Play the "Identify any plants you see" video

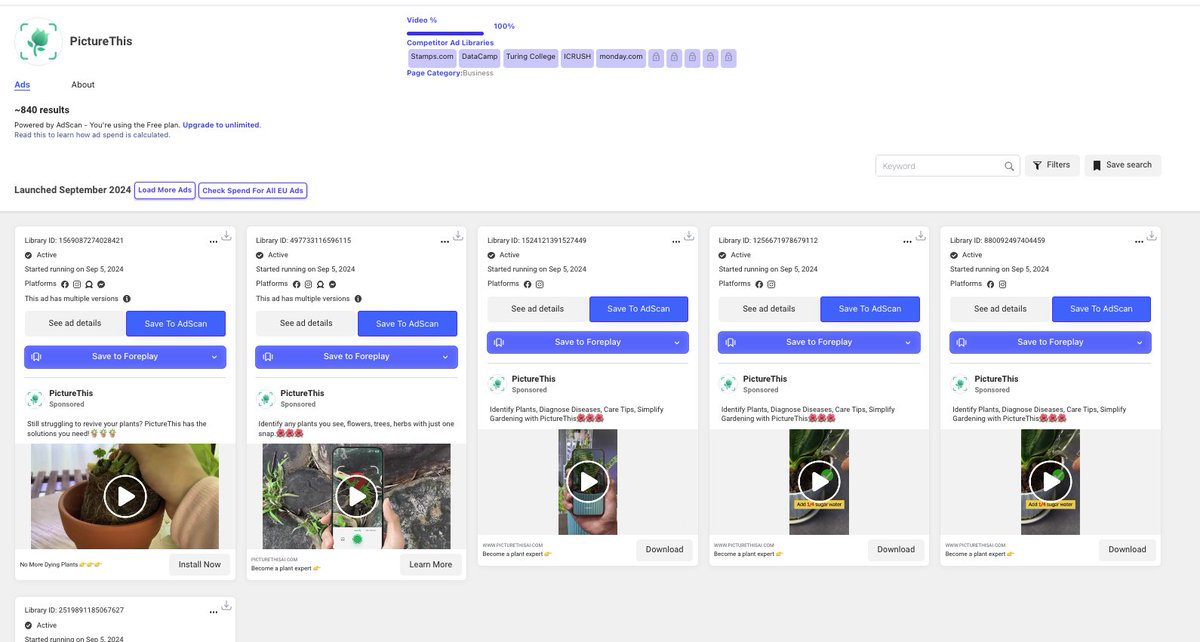[357, 496]
